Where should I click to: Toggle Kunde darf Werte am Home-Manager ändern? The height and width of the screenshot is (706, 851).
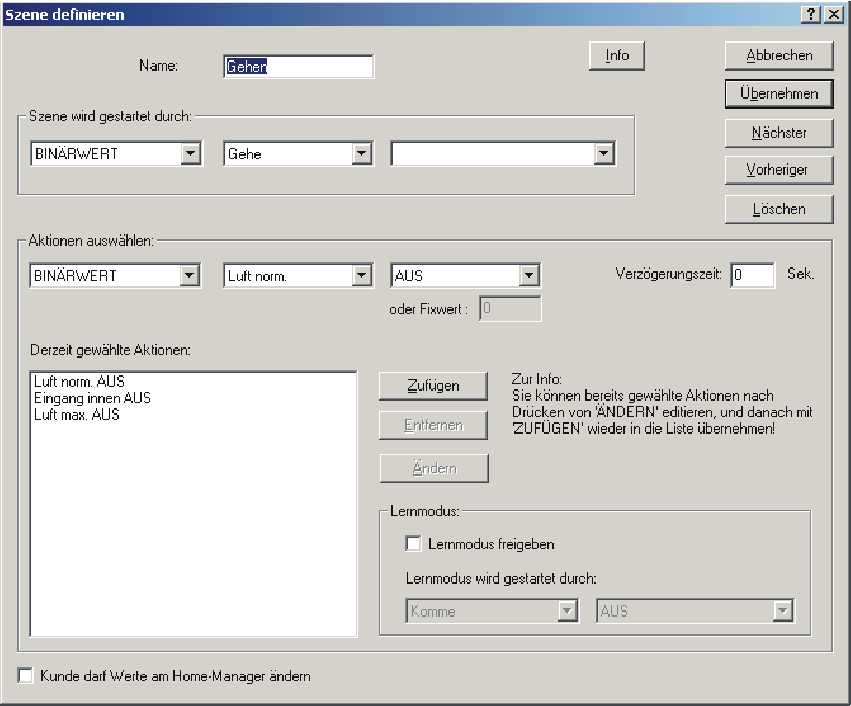25,676
